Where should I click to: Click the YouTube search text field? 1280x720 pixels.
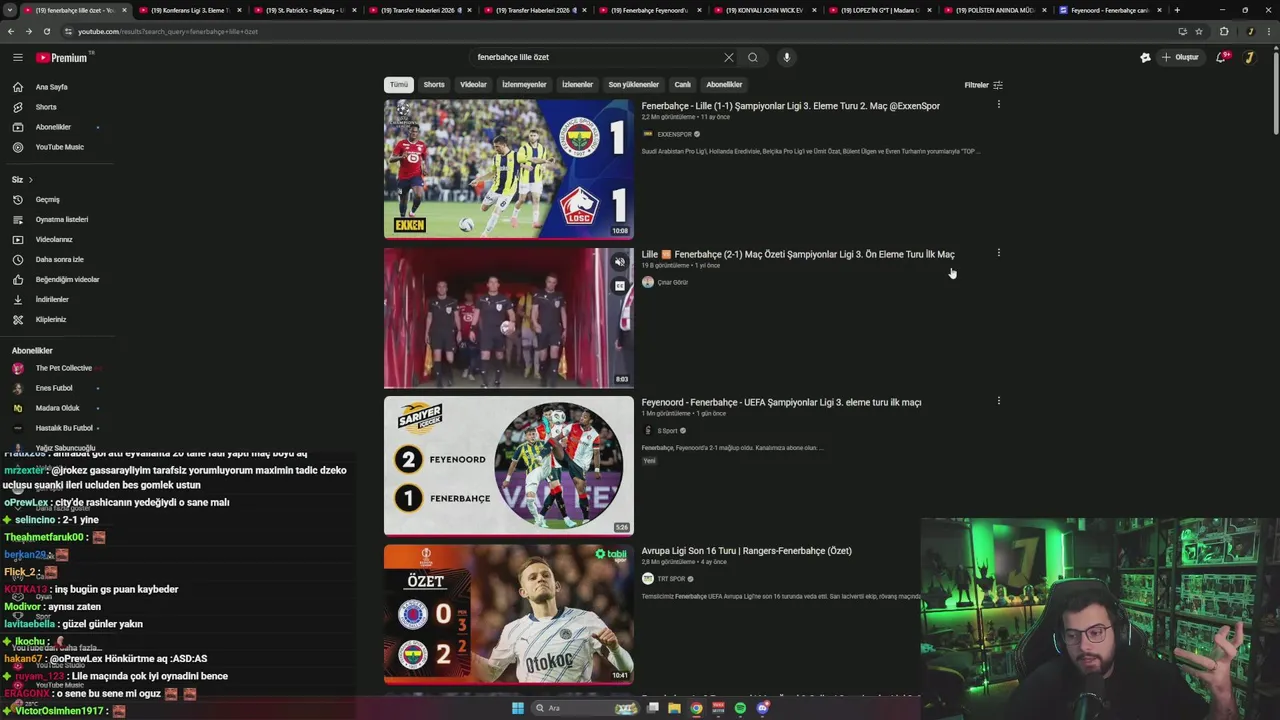point(595,57)
